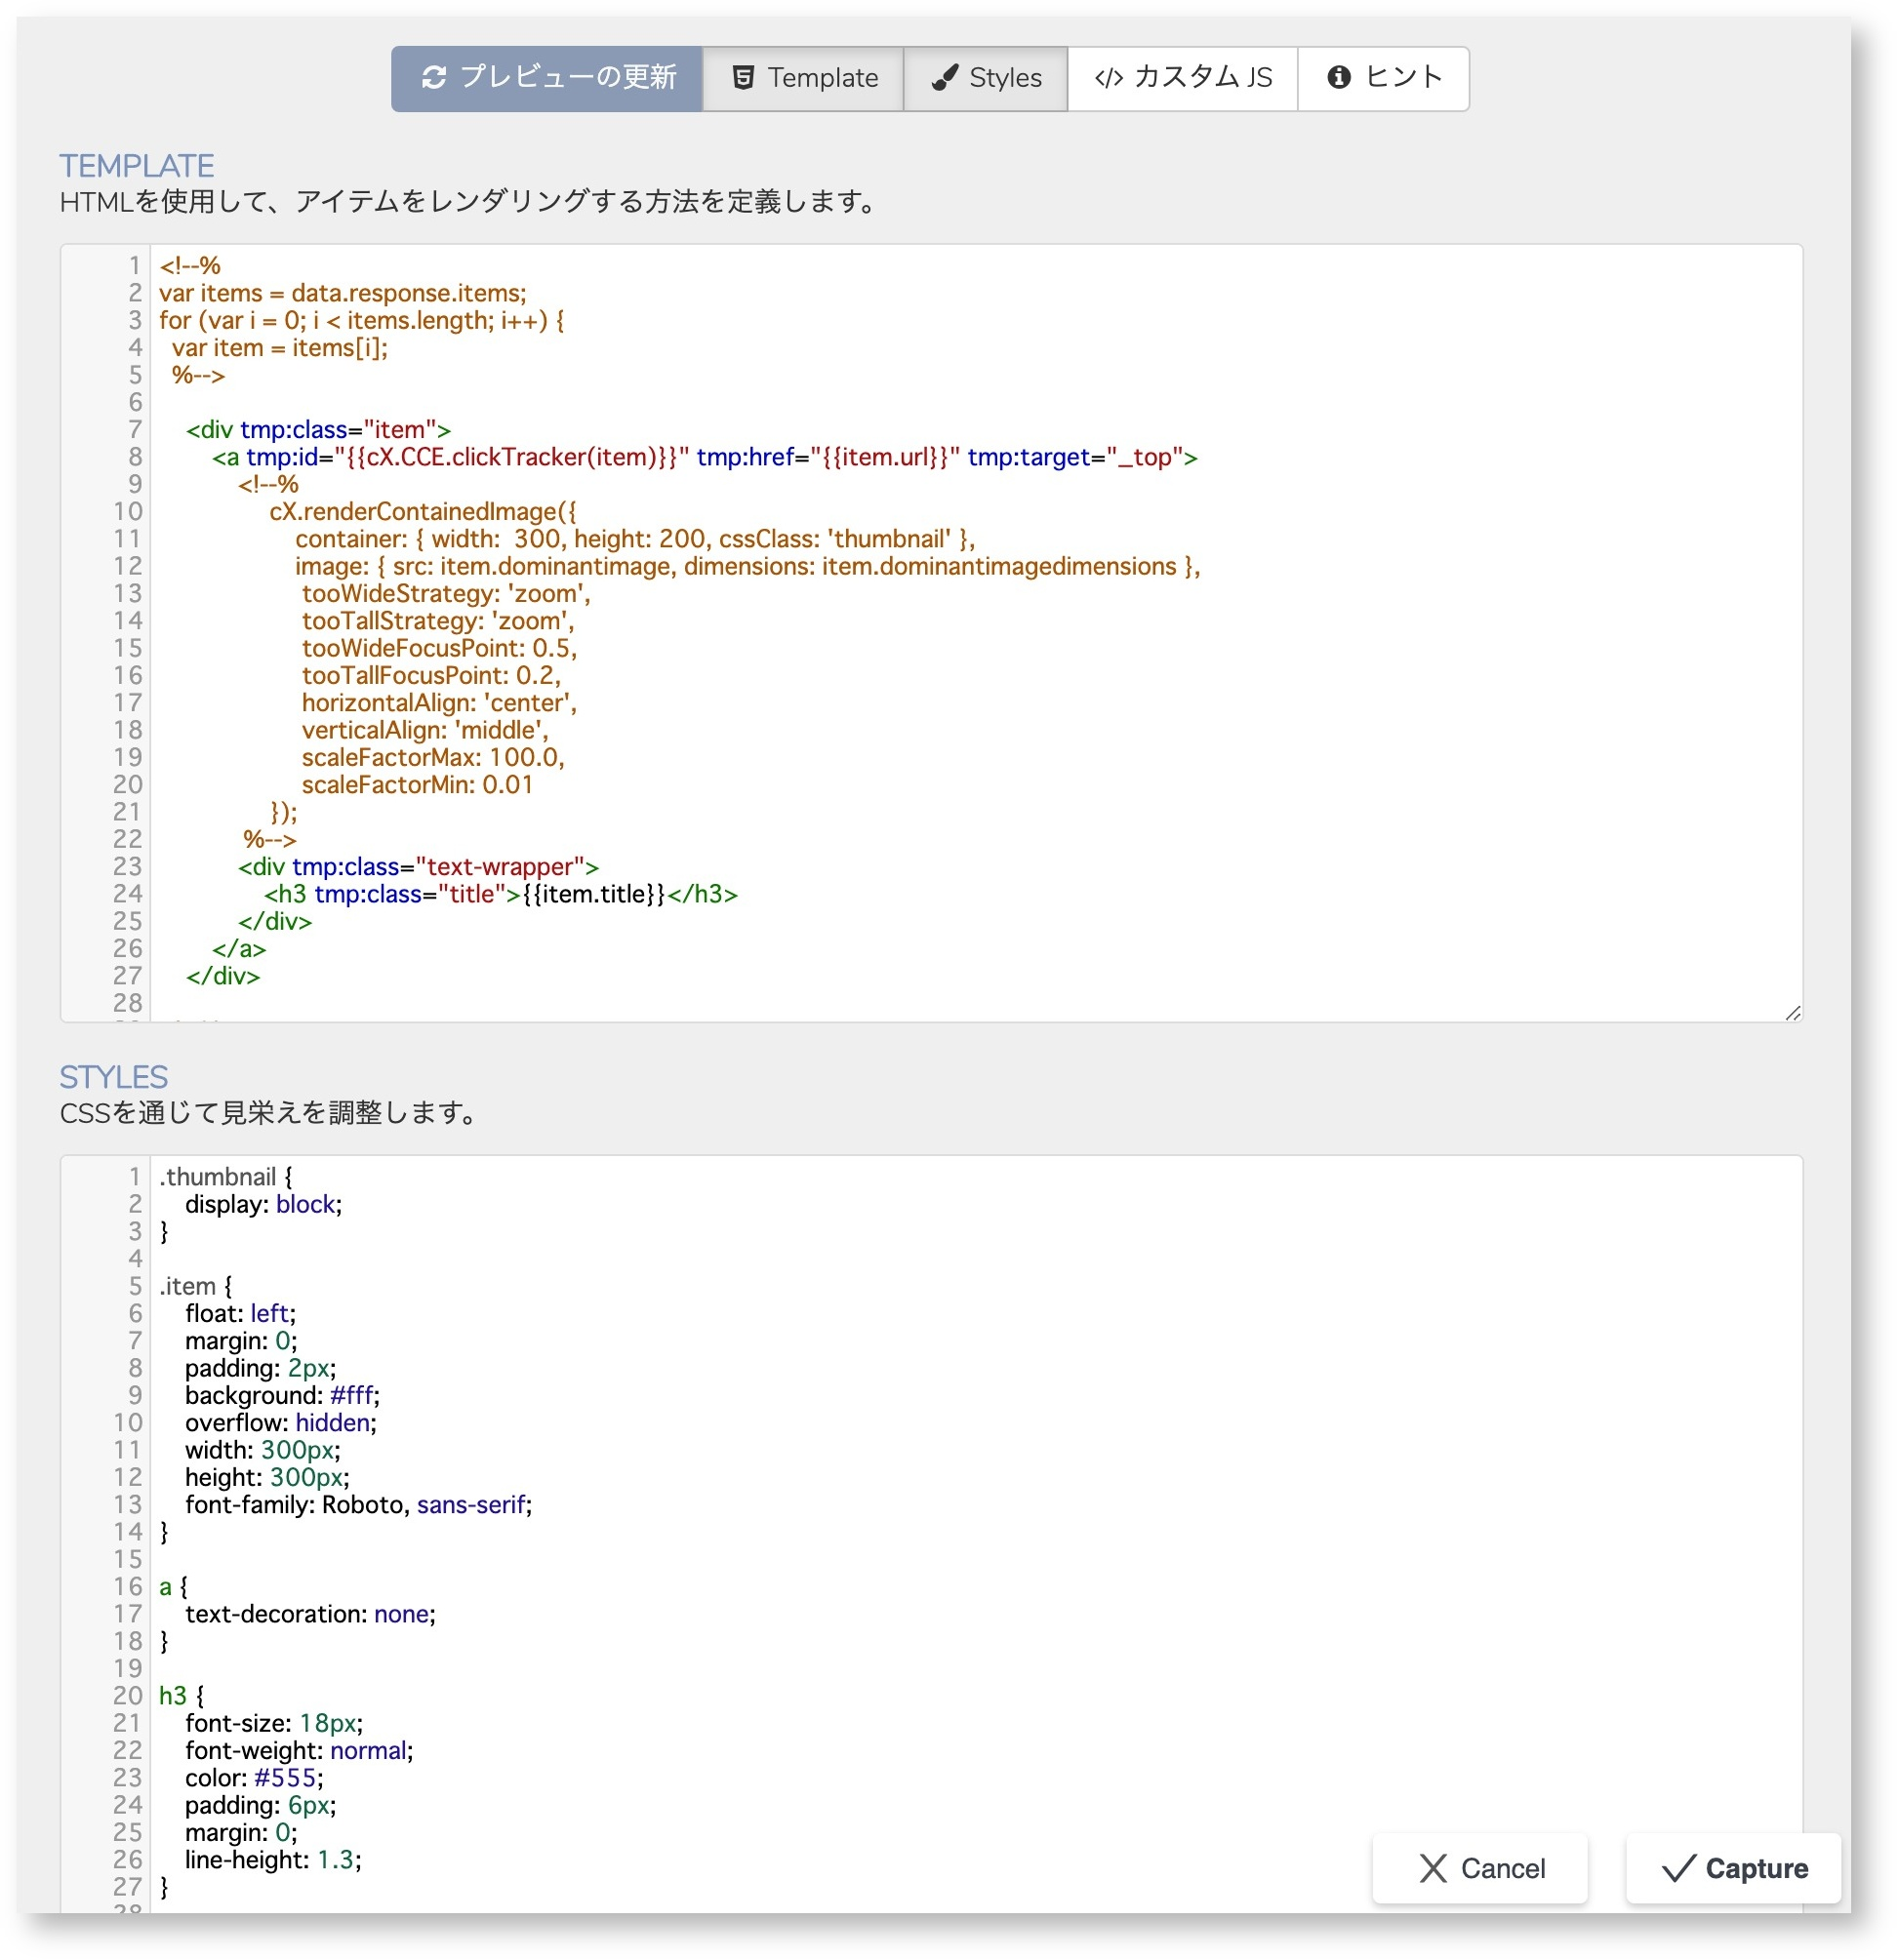Click resize handle of the template editor
Screen dimensions: 1898x1960
(x=1792, y=1012)
